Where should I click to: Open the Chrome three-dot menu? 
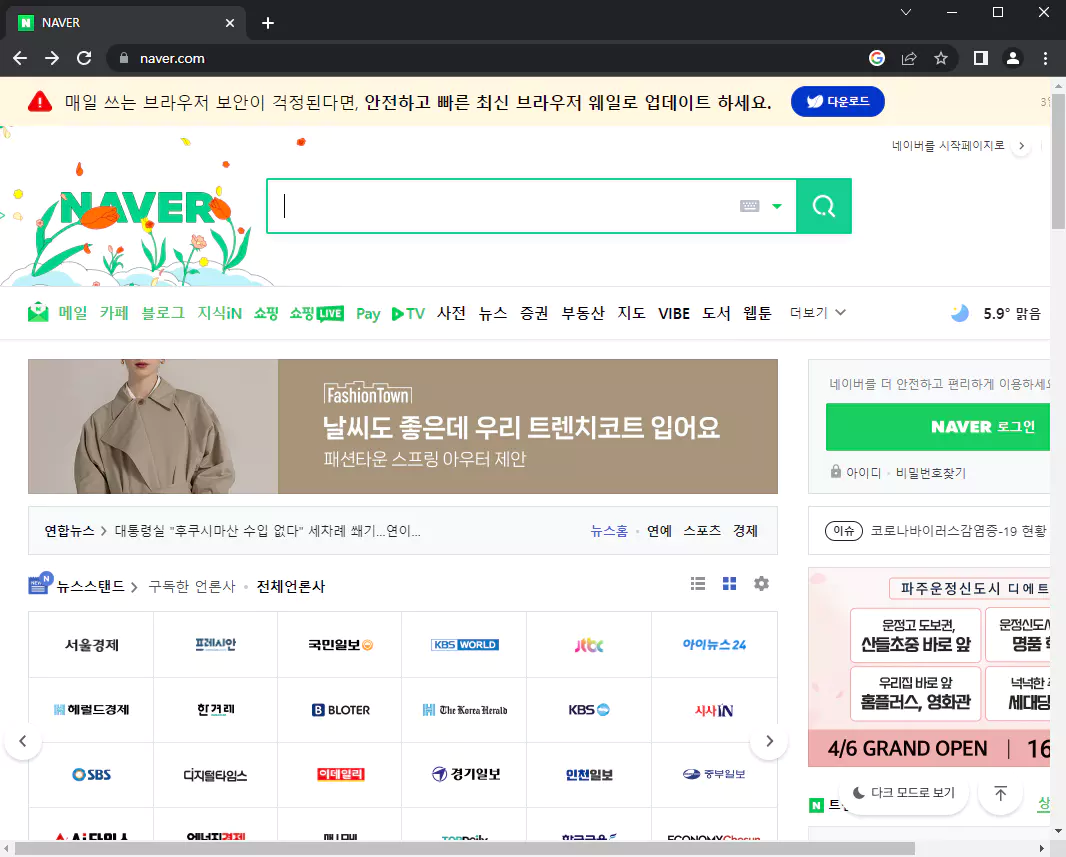point(1045,58)
